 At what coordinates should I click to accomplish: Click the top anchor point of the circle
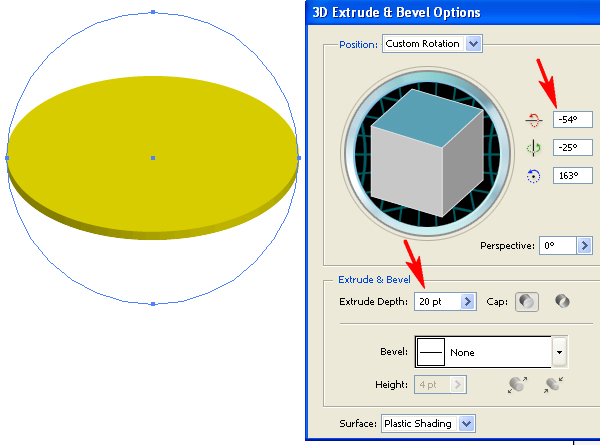[x=153, y=12]
